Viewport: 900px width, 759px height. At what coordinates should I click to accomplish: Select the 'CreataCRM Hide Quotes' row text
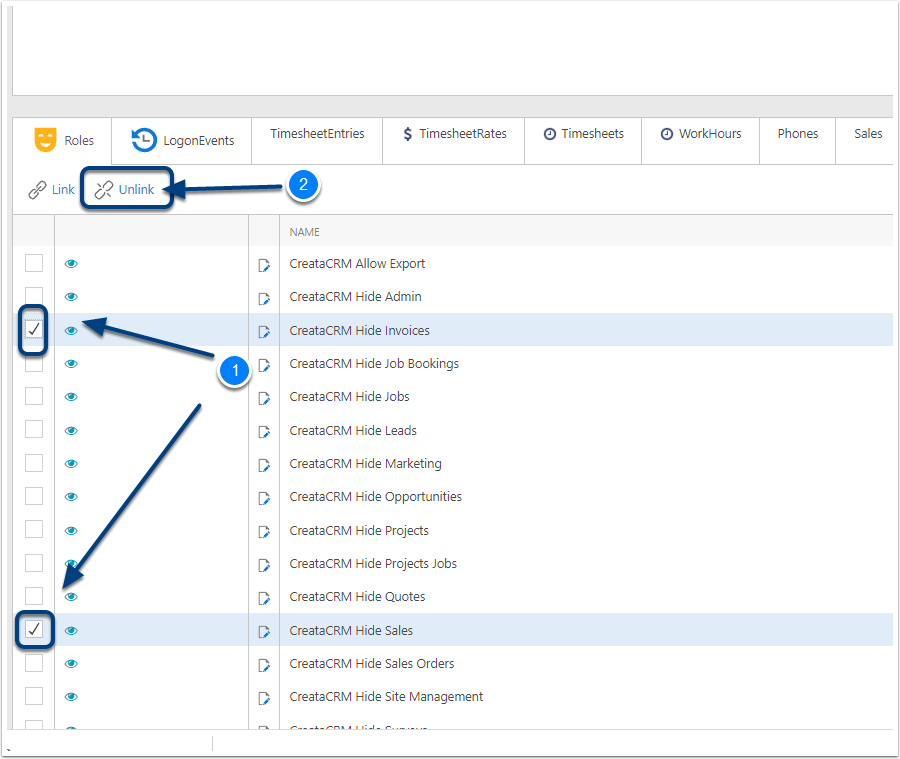point(357,597)
